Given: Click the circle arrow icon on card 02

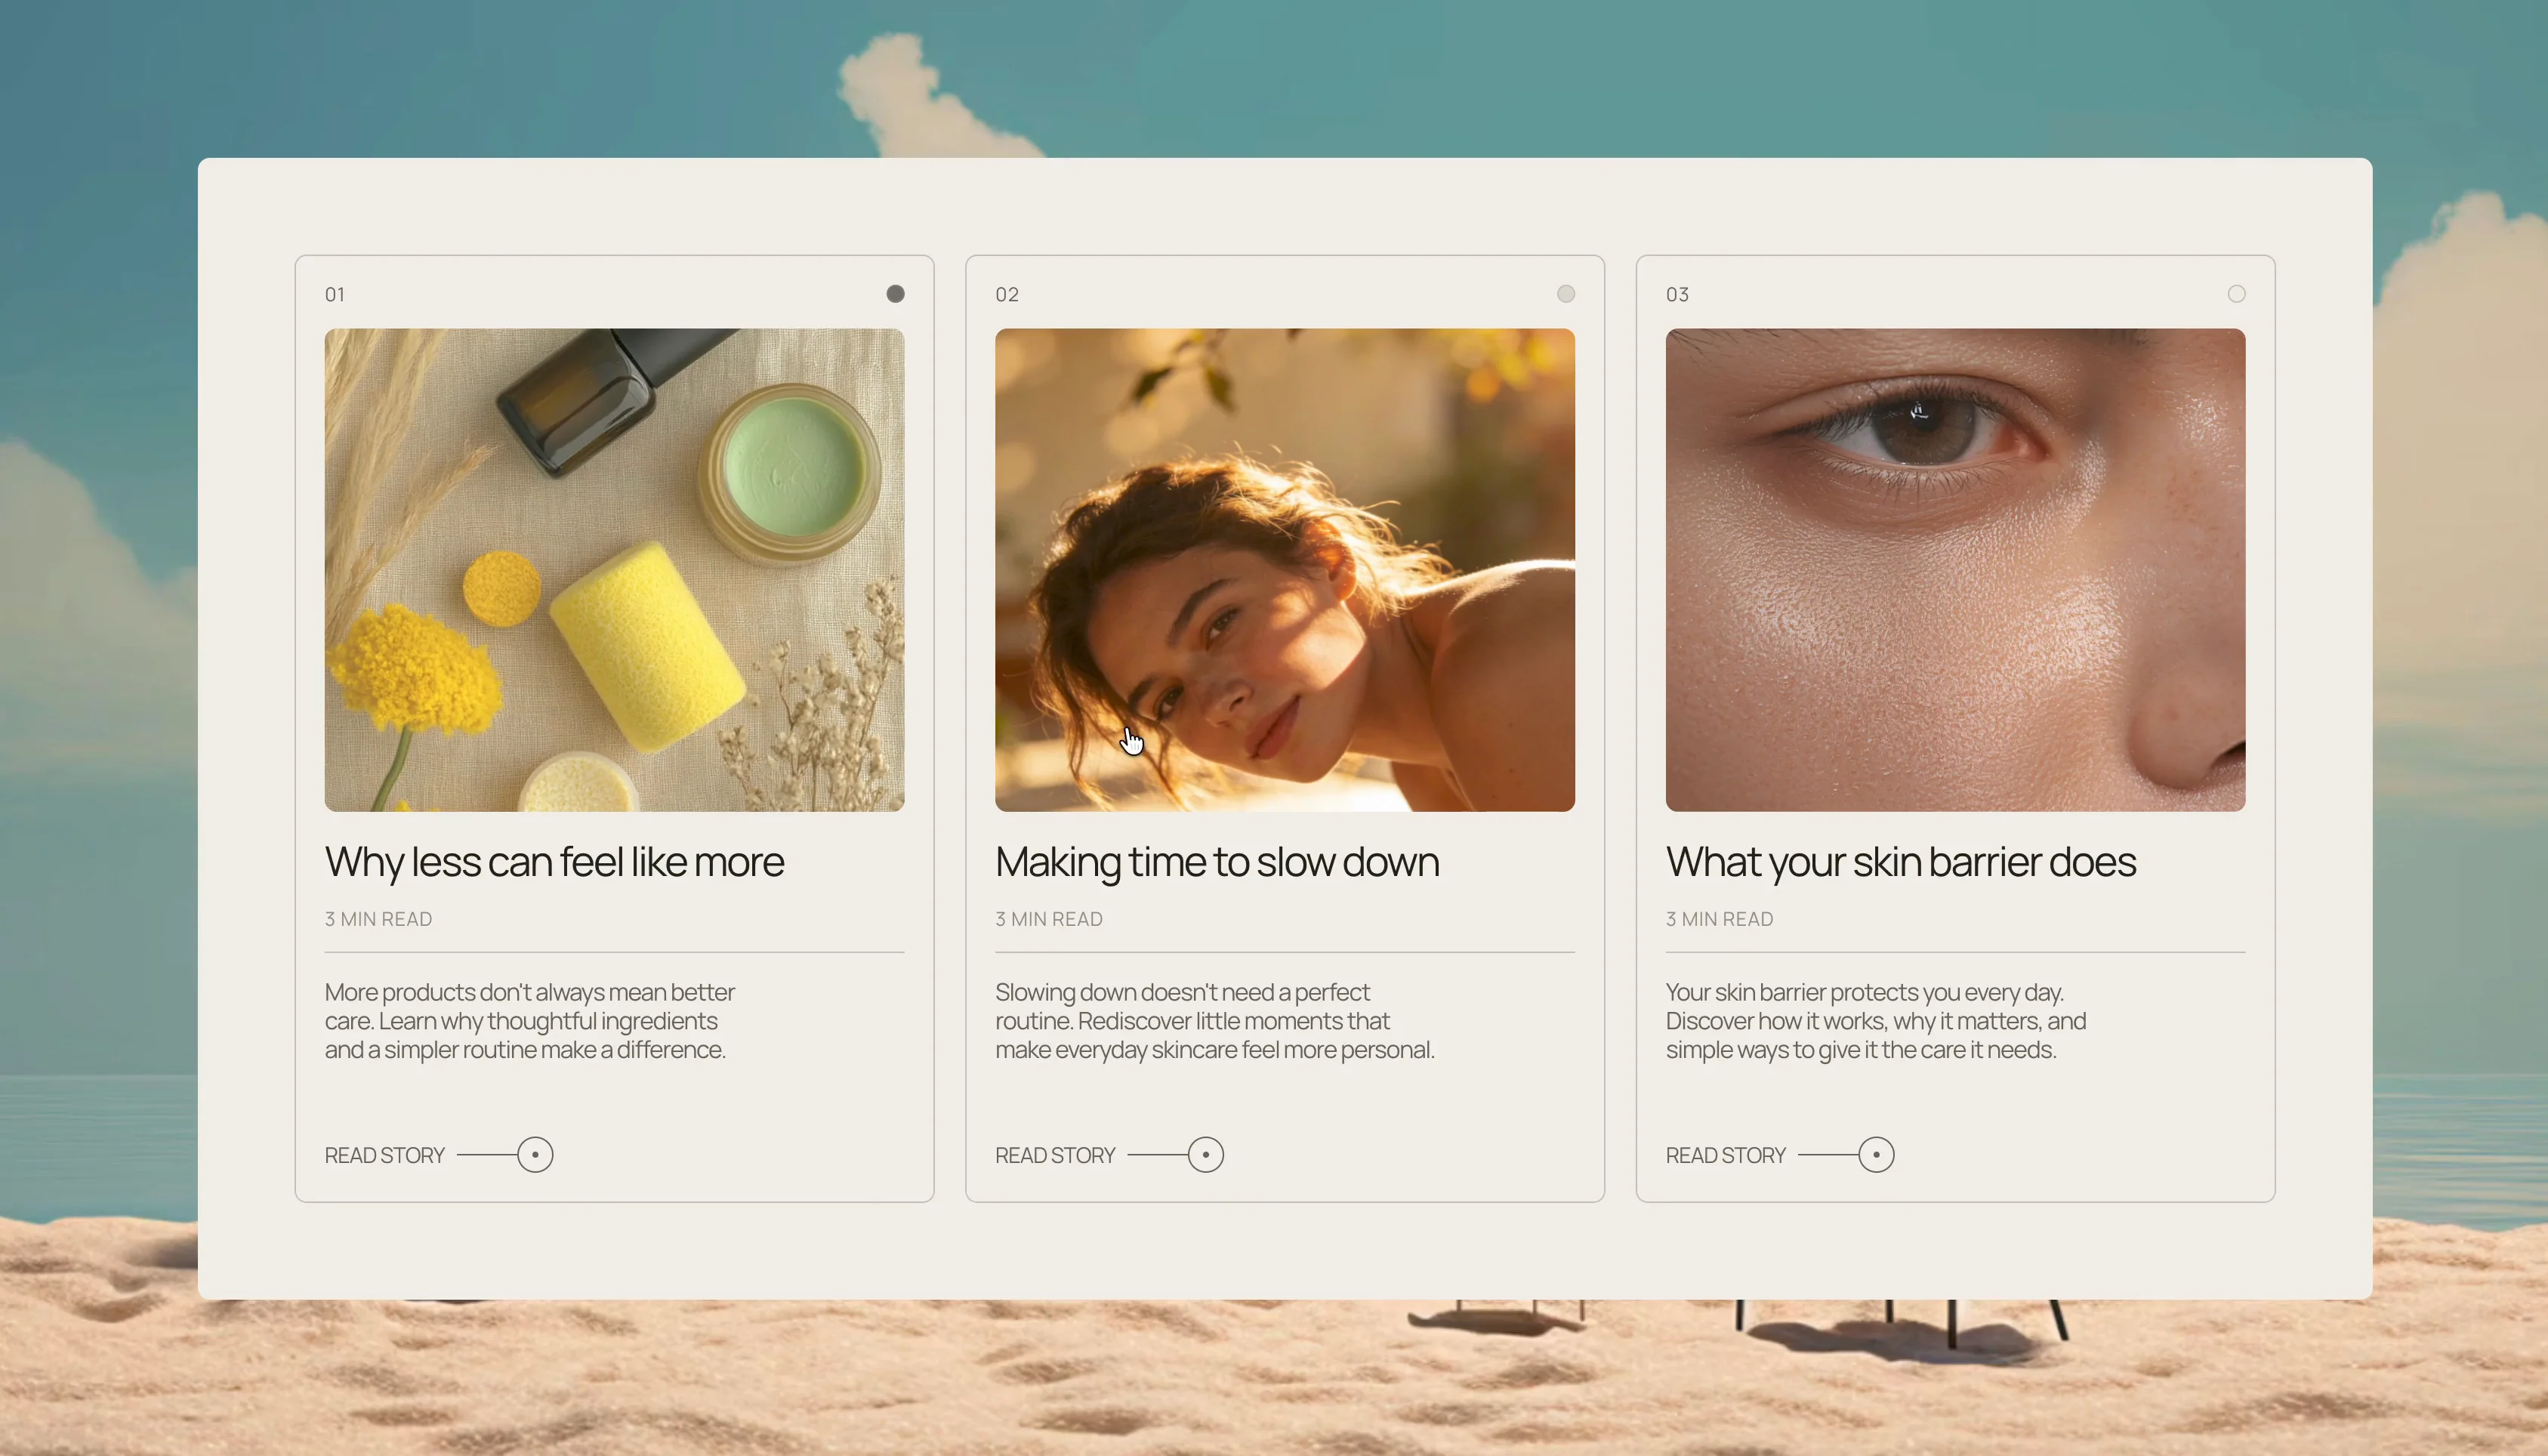Looking at the screenshot, I should (1206, 1155).
